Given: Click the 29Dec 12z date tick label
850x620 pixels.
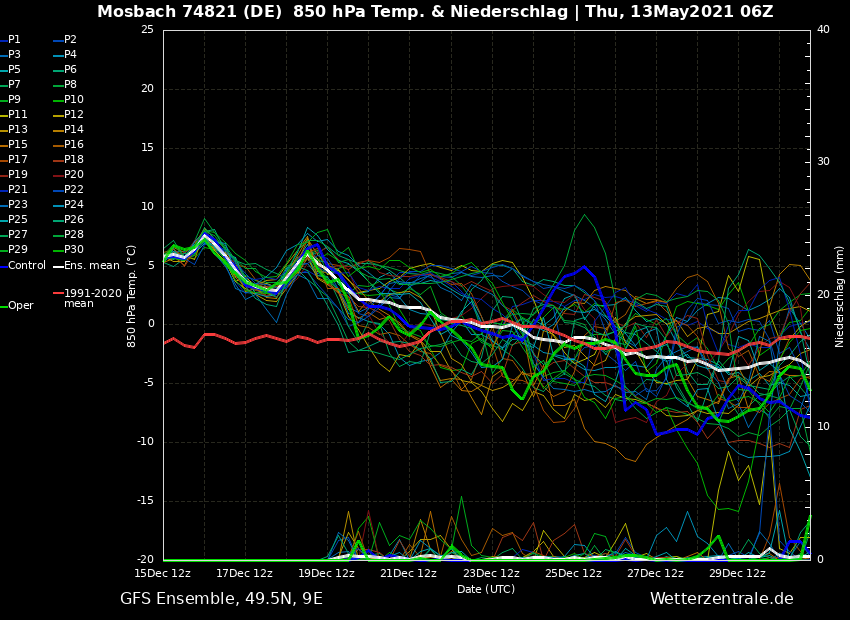Looking at the screenshot, I should pyautogui.click(x=737, y=574).
